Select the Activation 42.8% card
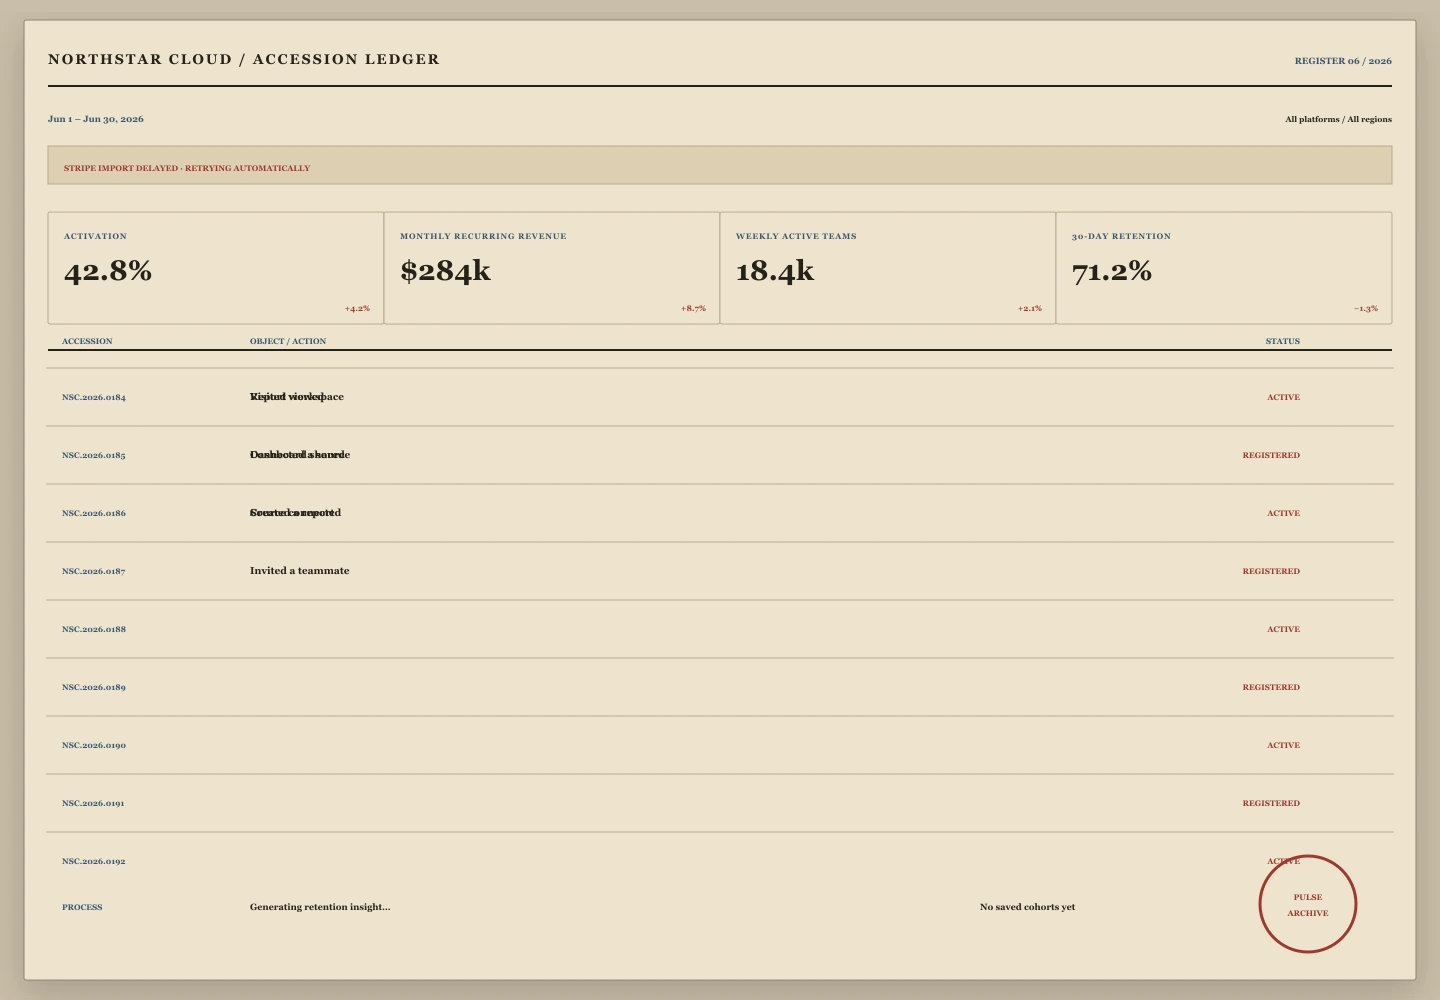This screenshot has height=1000, width=1440. tap(216, 268)
